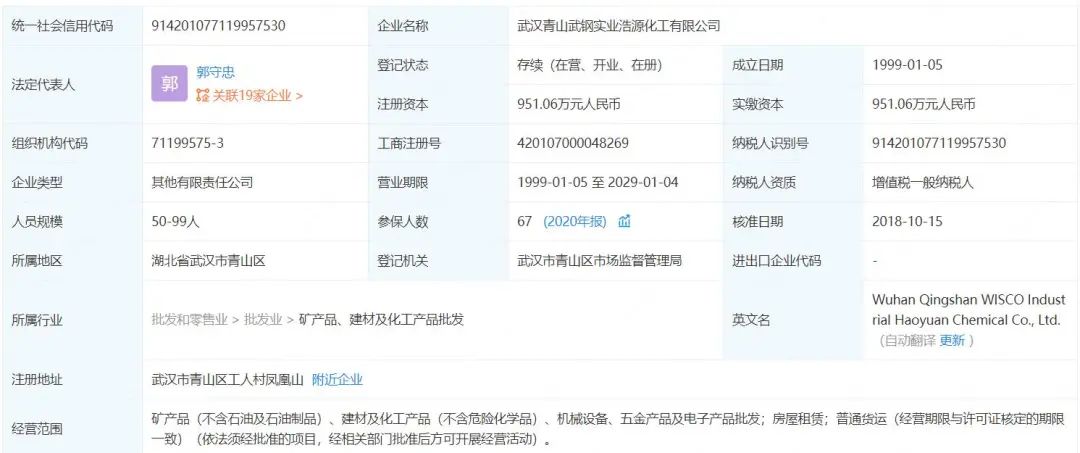Click the unified social credit code 914201077119957530
Screen dimensions: 1080x453
pyautogui.click(x=217, y=26)
